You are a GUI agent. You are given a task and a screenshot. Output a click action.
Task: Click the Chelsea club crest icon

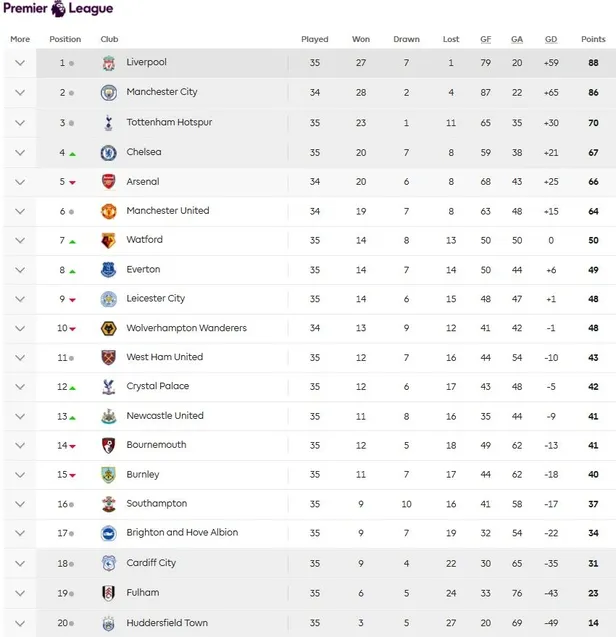coord(108,153)
